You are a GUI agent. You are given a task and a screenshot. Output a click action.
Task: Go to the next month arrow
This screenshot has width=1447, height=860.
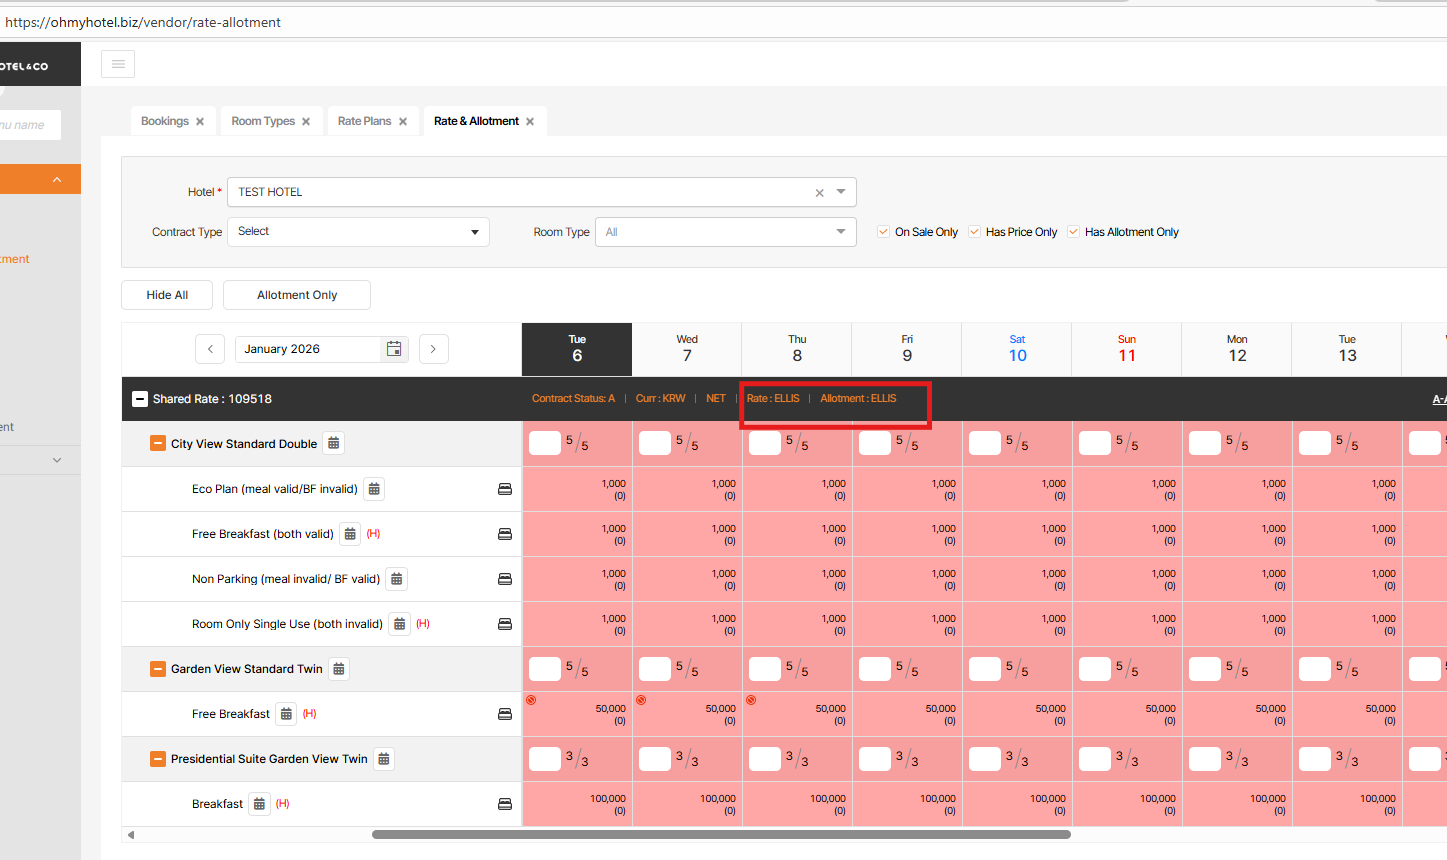click(x=433, y=349)
